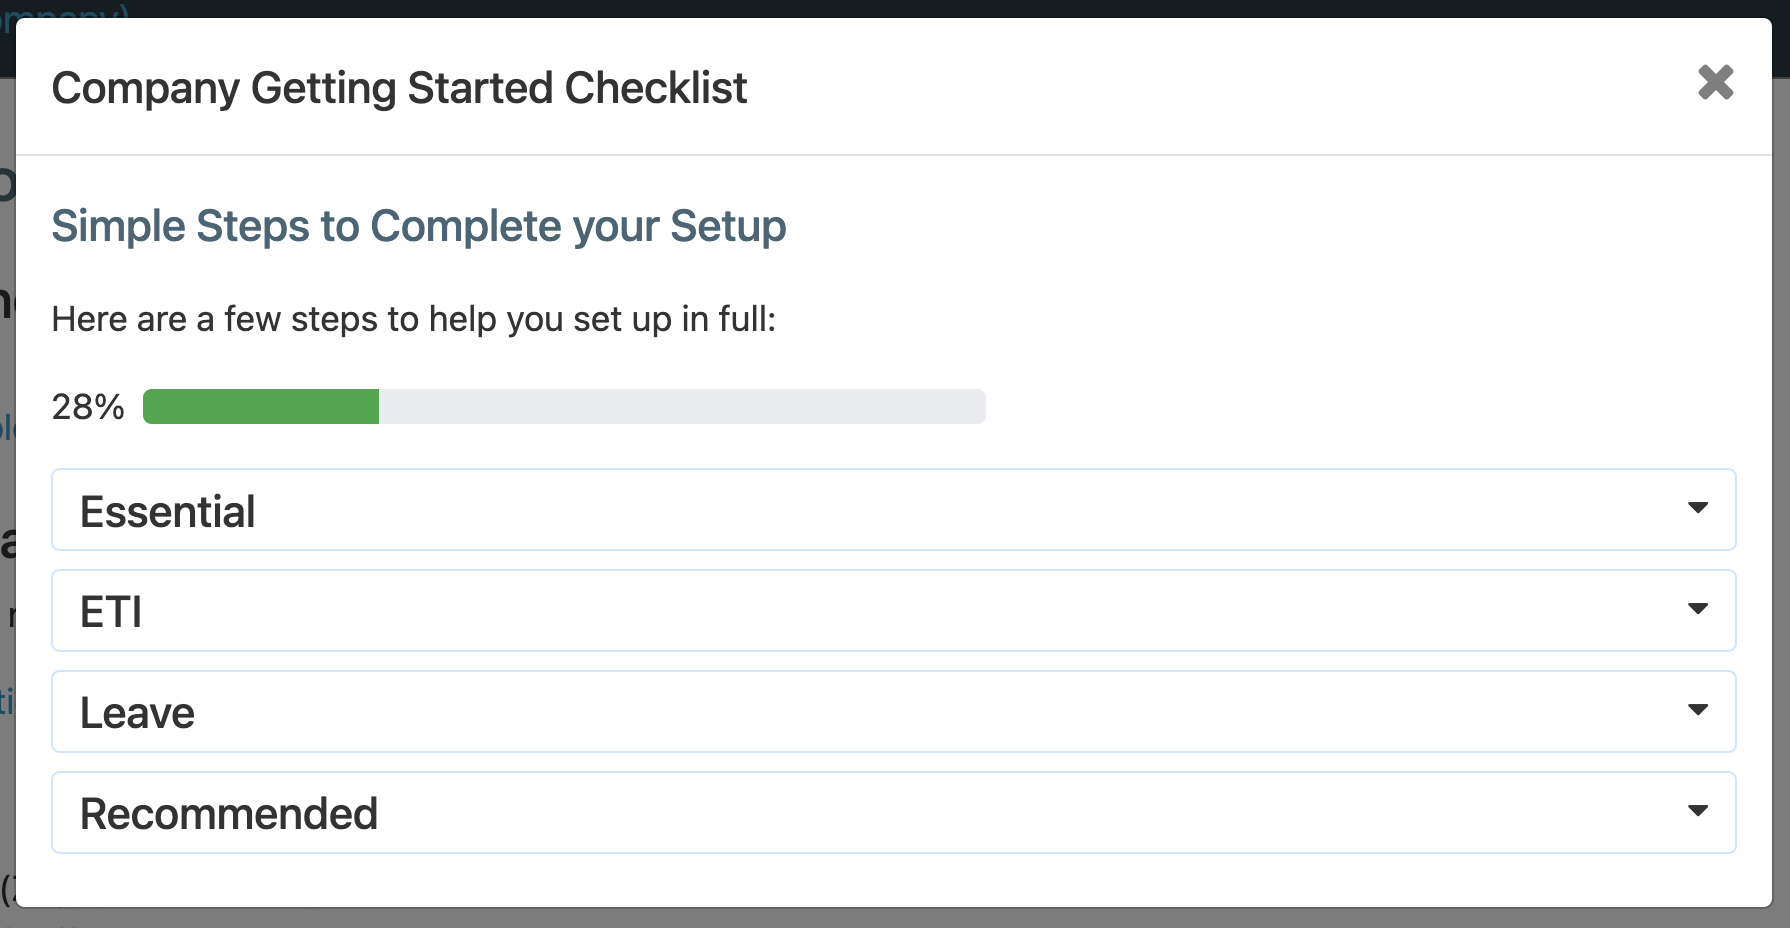The width and height of the screenshot is (1790, 928).
Task: Expand the ETI section arrow
Action: coord(1697,609)
